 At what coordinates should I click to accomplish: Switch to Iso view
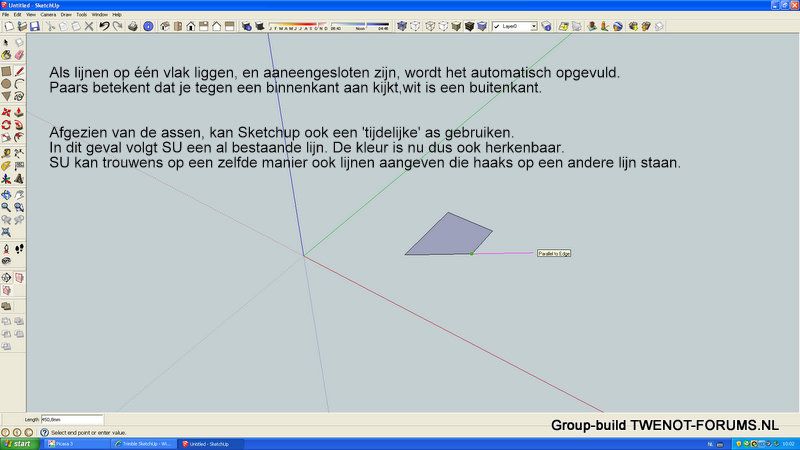165,26
